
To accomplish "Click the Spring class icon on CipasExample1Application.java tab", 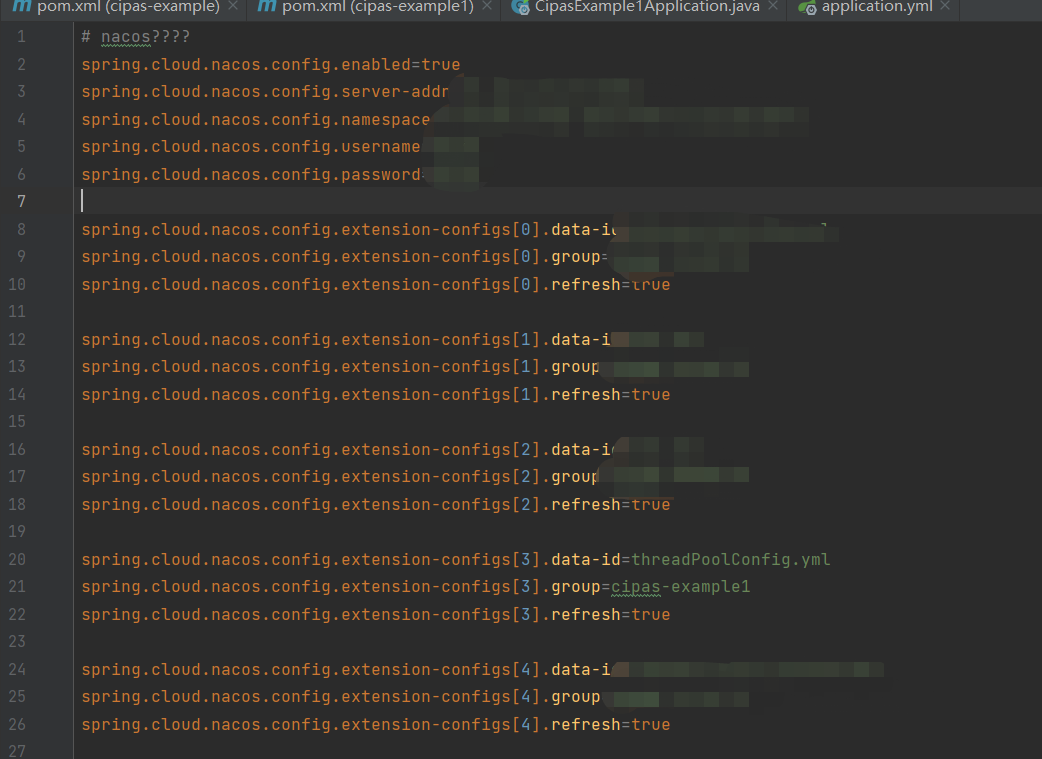I will click(521, 8).
